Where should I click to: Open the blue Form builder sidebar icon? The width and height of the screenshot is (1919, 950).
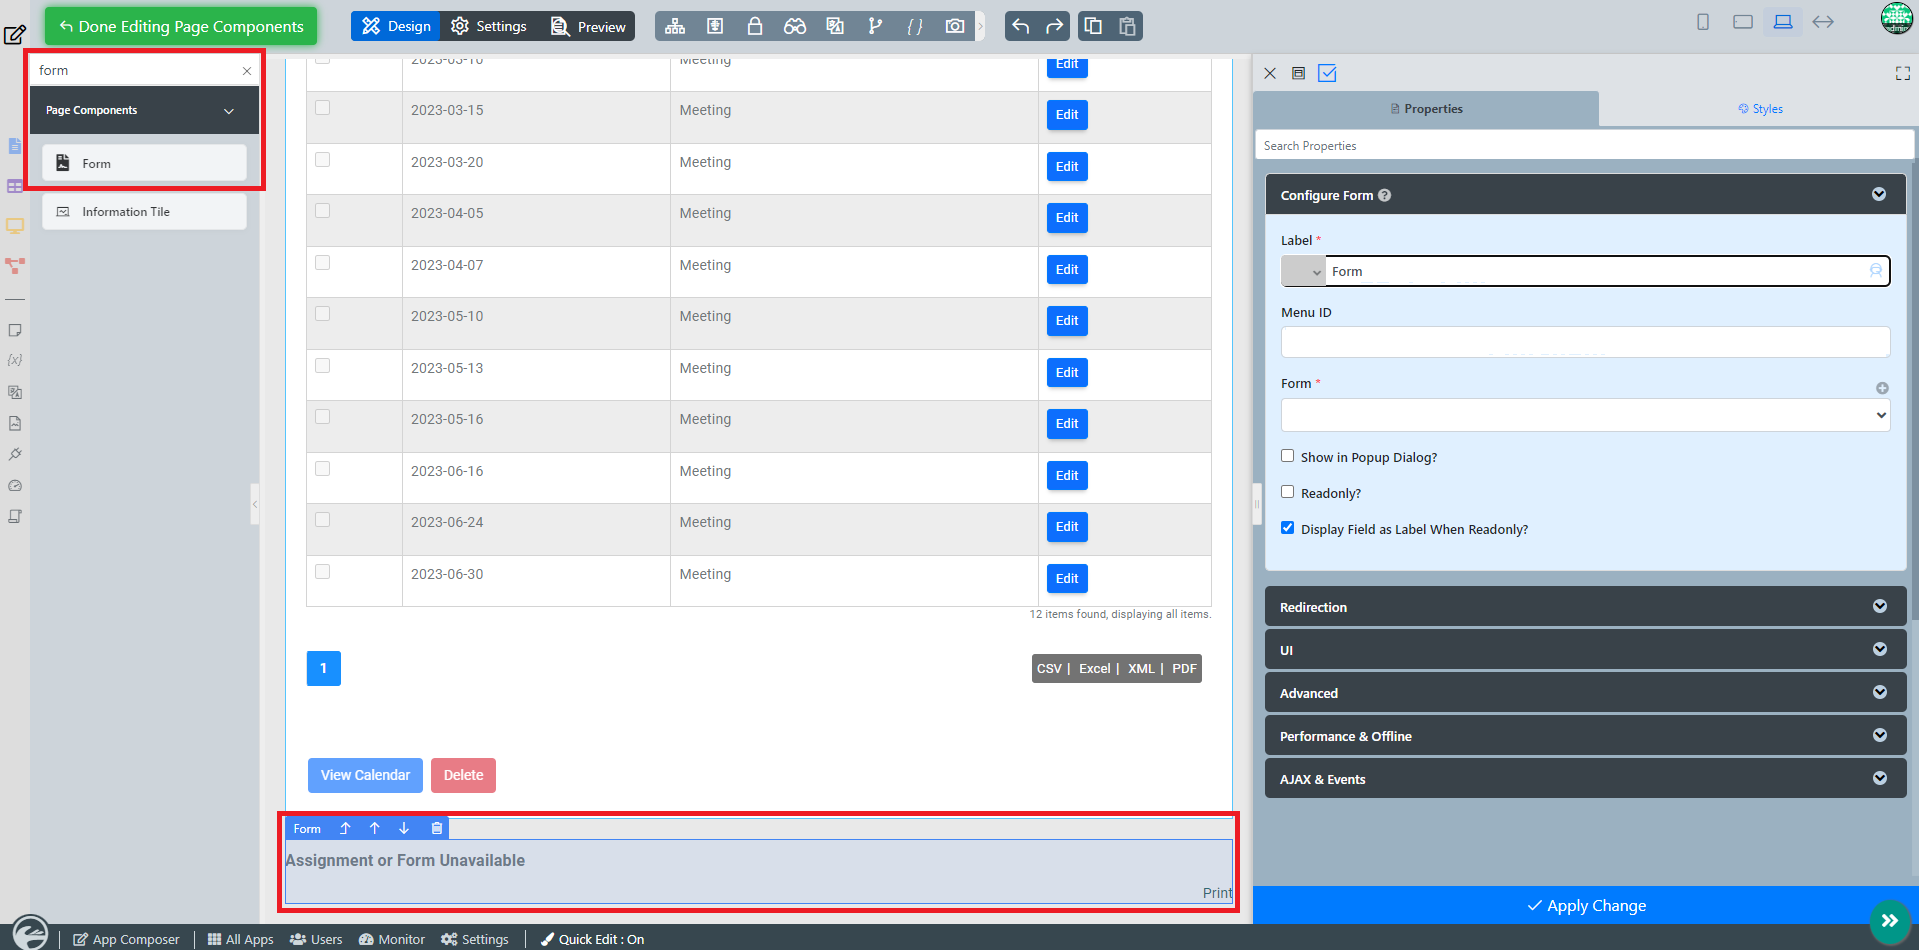pos(14,146)
